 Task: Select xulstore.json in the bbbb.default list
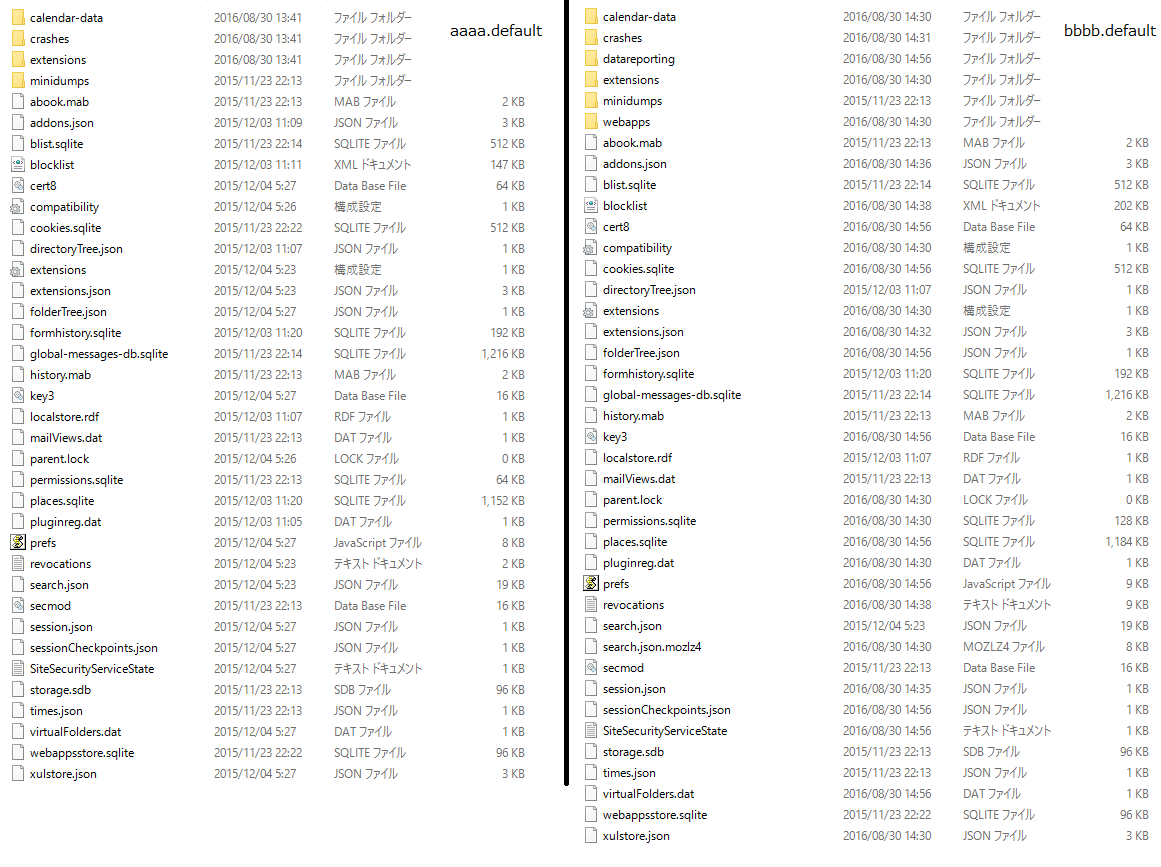click(x=636, y=836)
